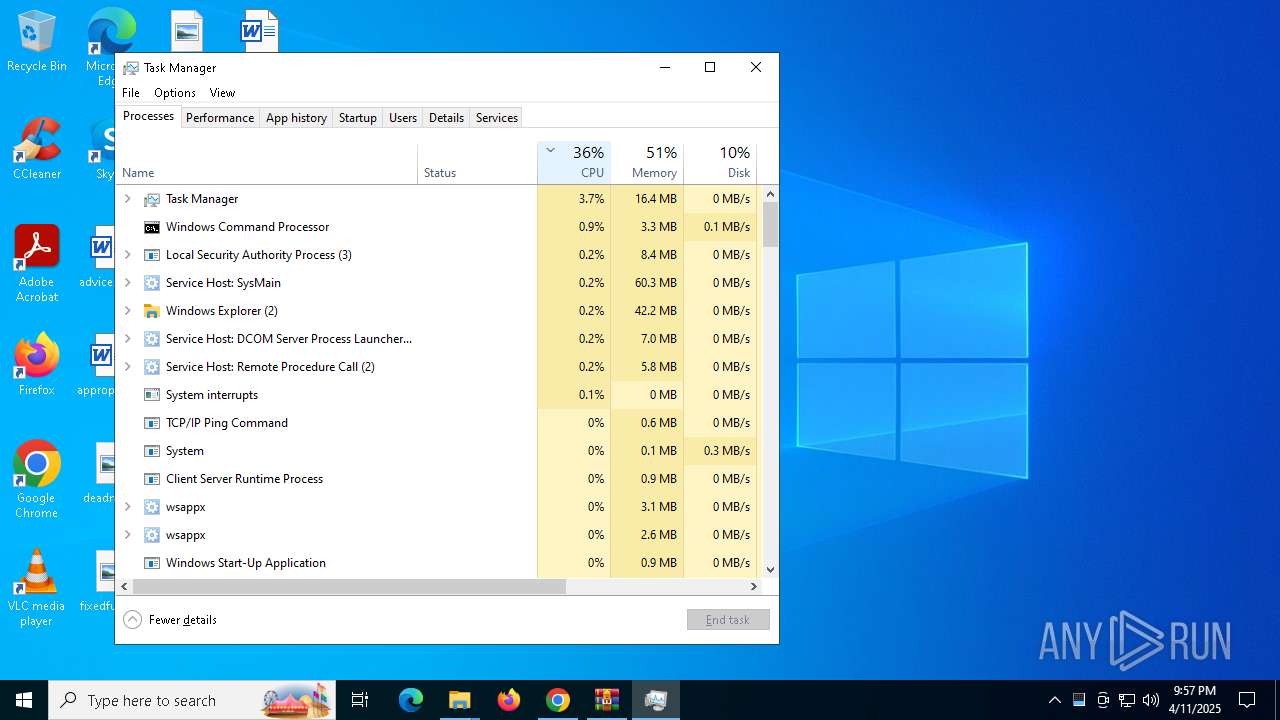
Task: Click the Remote Procedure Call service icon
Action: tap(152, 367)
